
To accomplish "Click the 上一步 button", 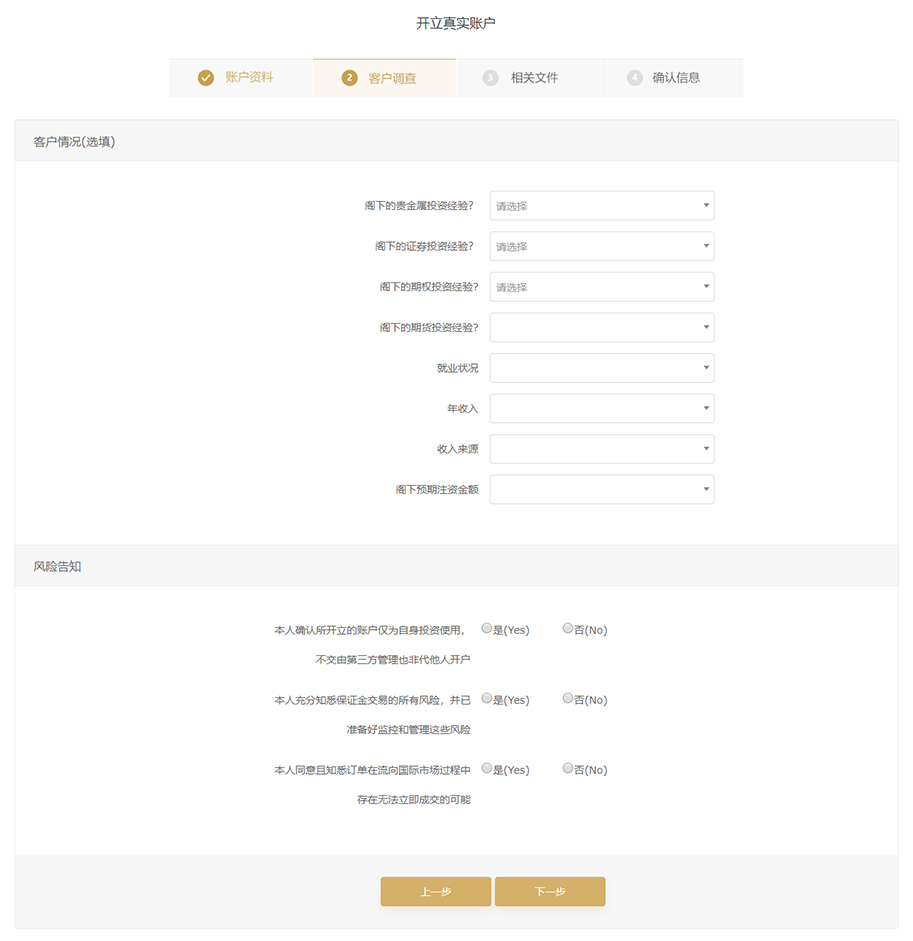I will coord(435,891).
